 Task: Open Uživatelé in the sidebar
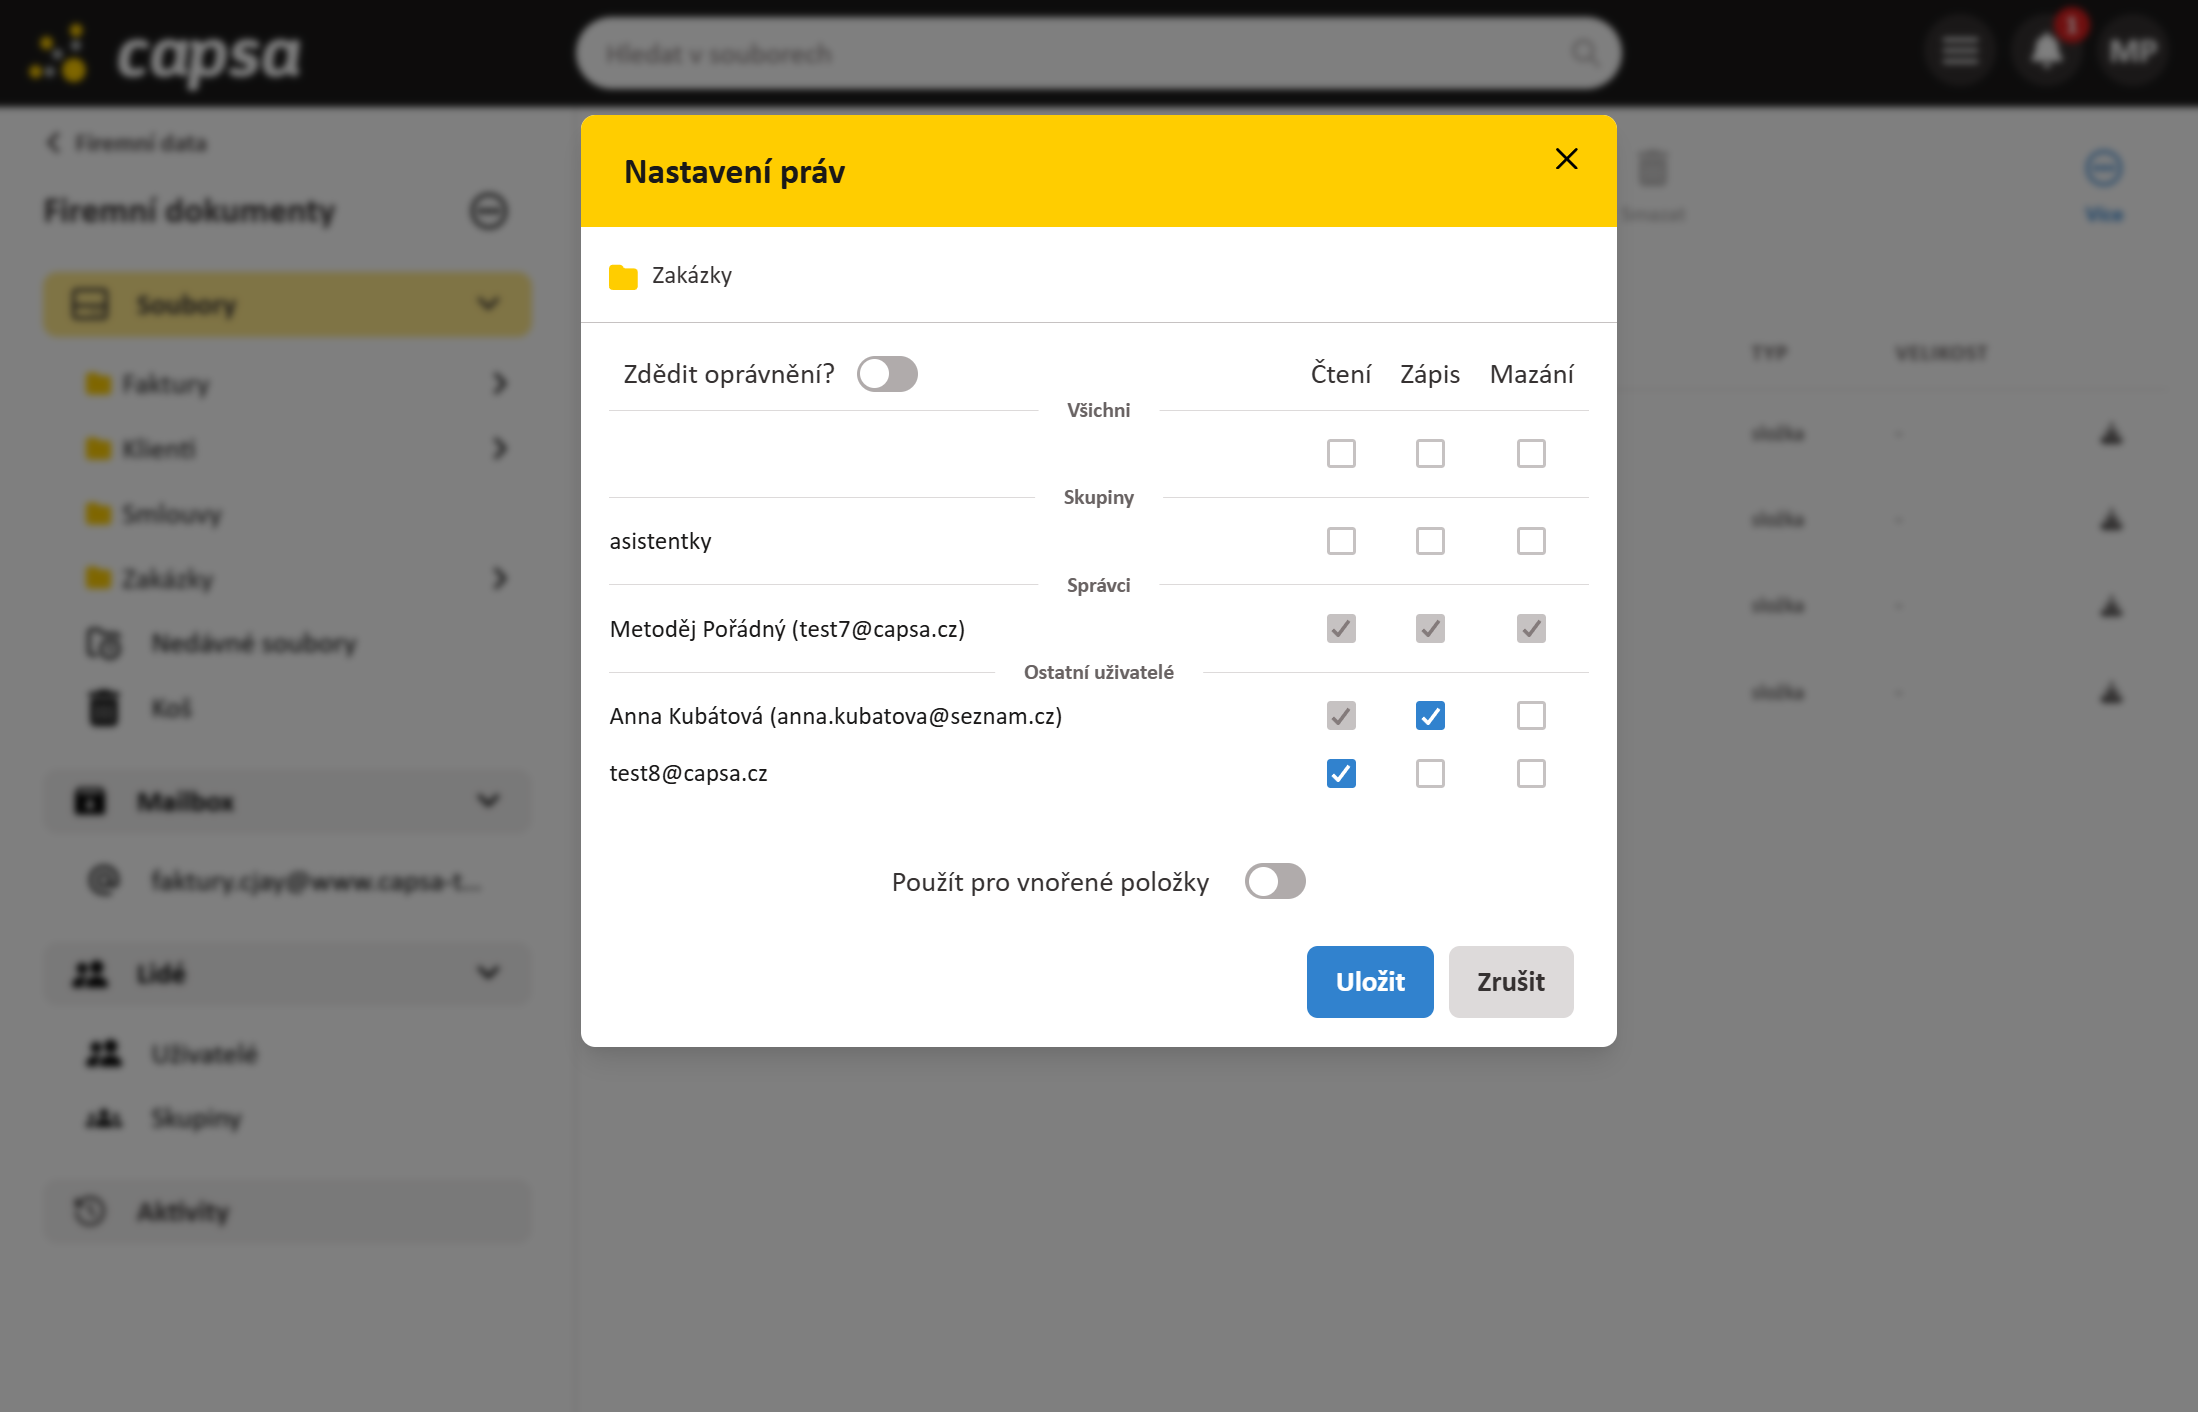pyautogui.click(x=204, y=1054)
